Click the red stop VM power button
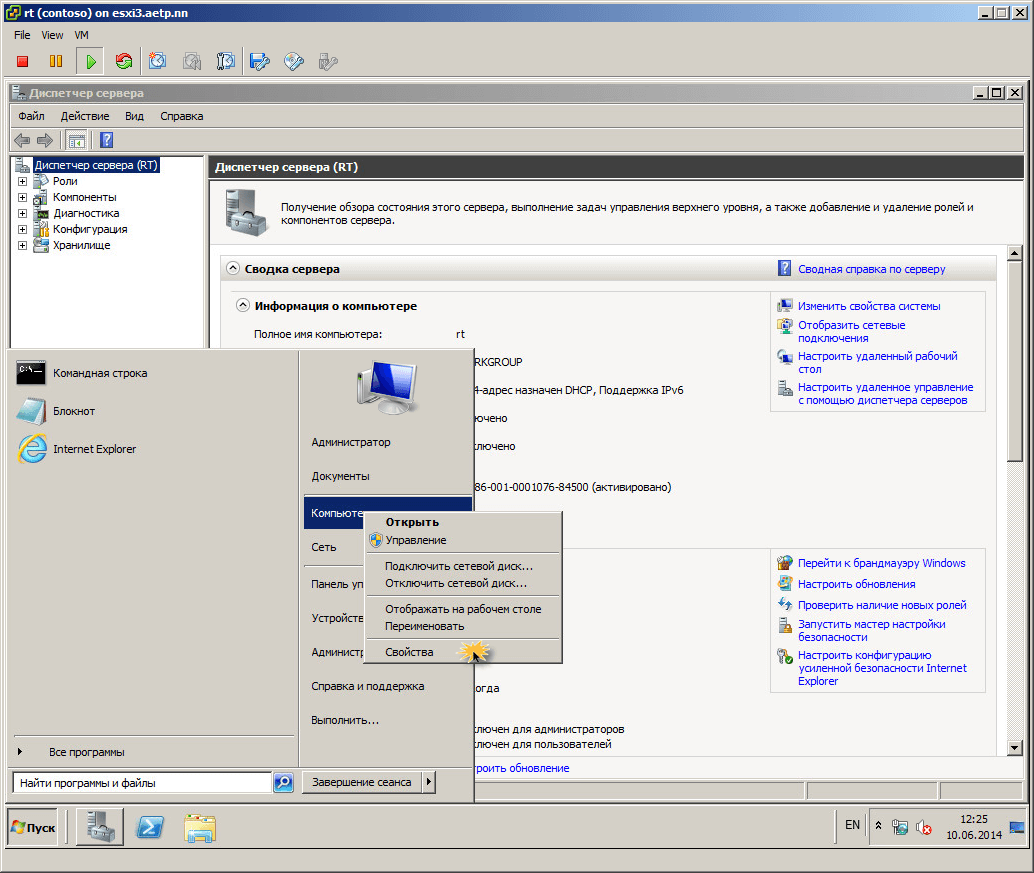 (x=22, y=61)
